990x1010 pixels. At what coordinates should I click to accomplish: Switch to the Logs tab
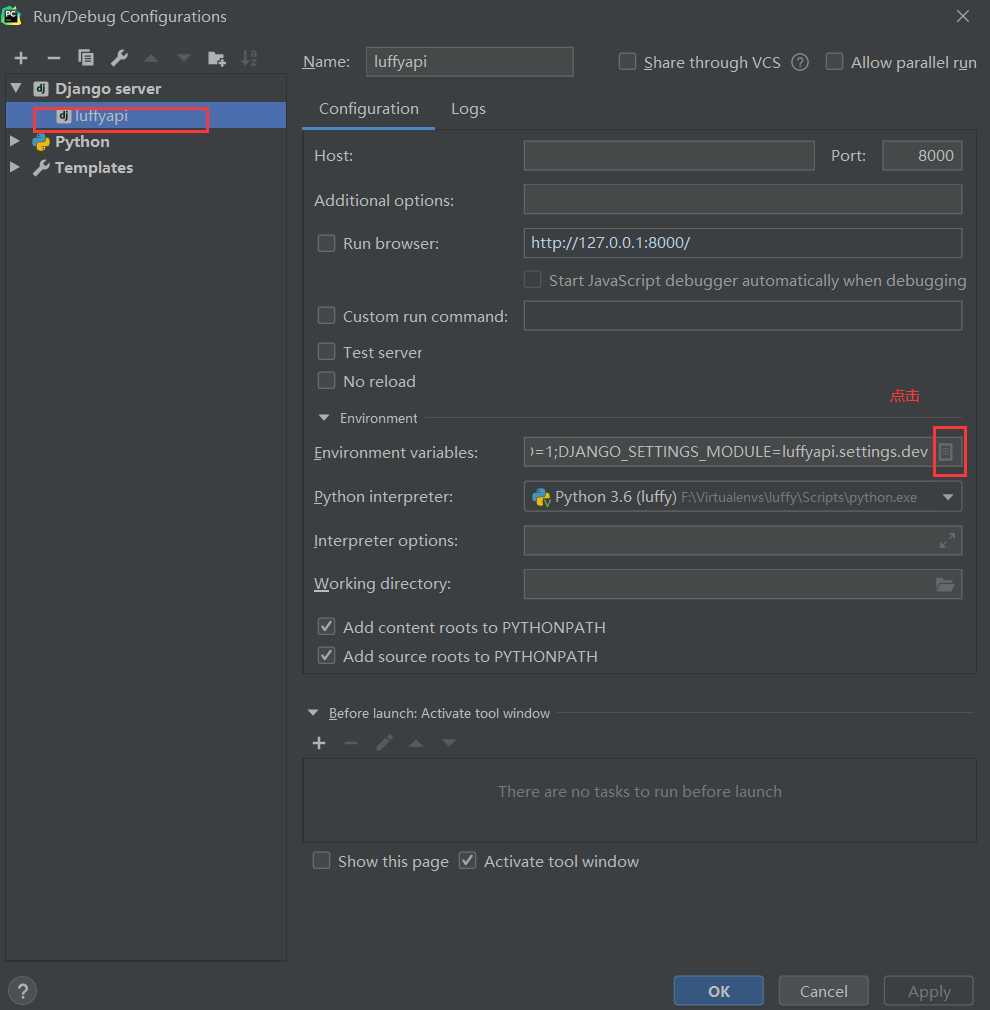pos(468,109)
